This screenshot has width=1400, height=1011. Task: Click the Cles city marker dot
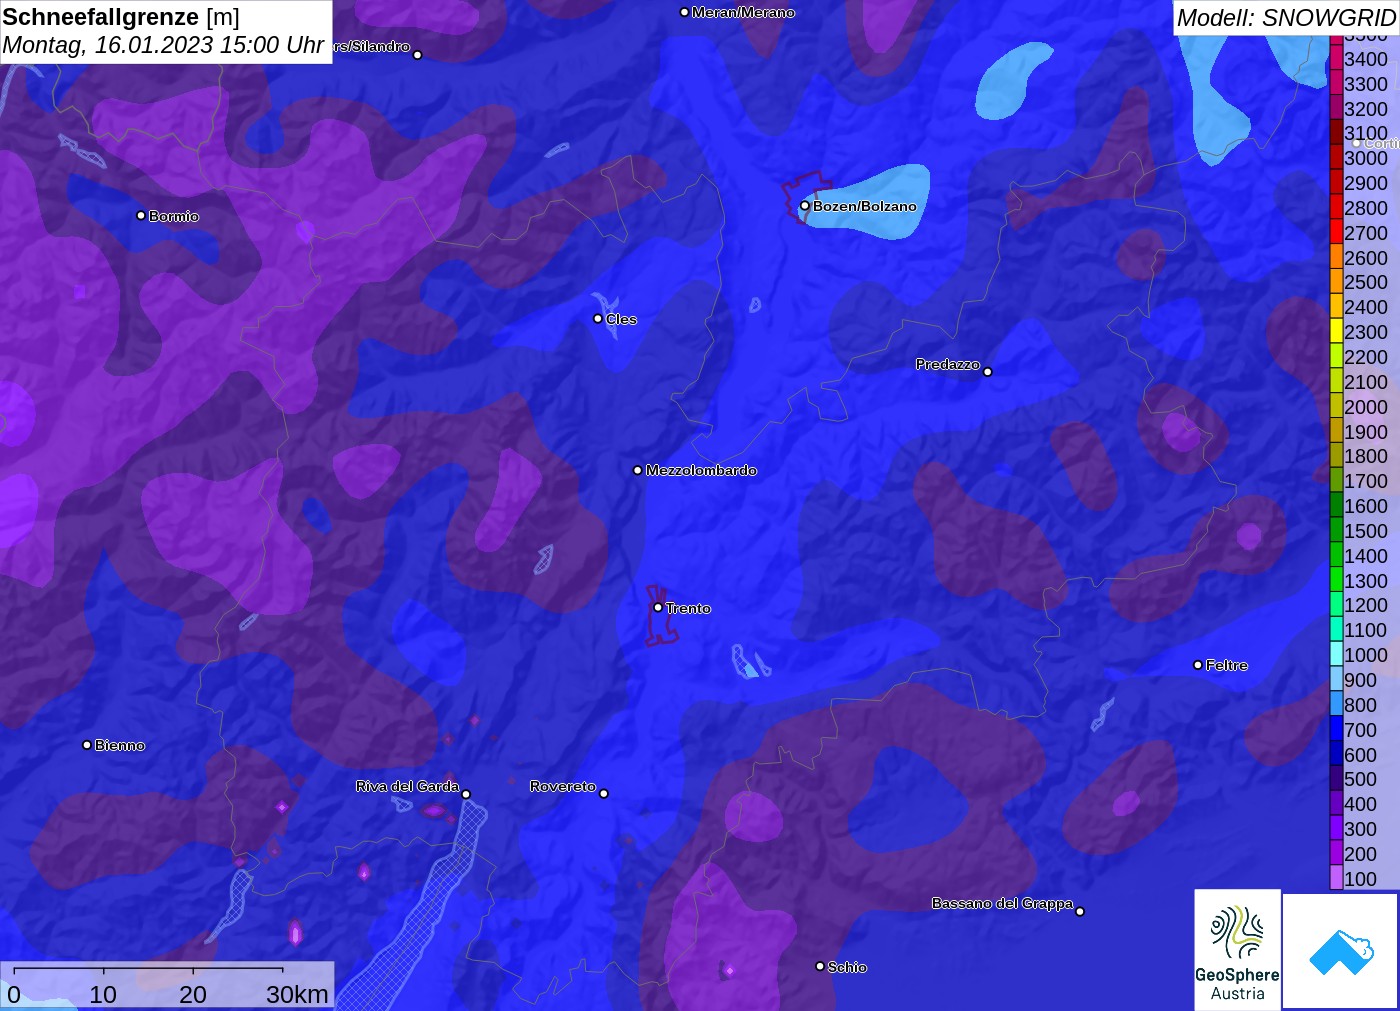pos(598,319)
